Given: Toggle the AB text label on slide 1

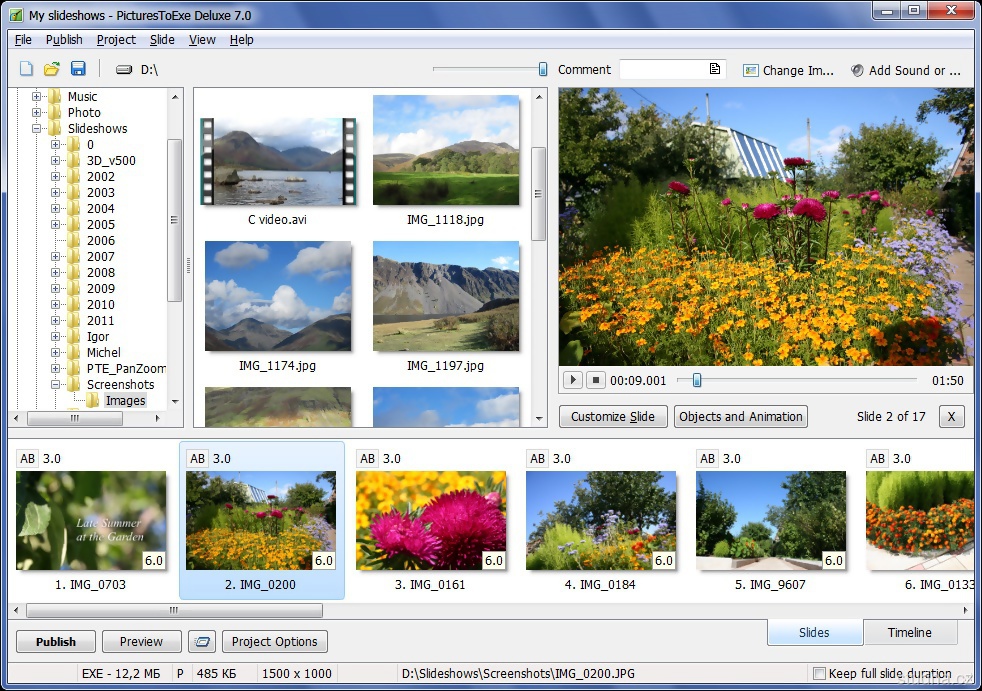Looking at the screenshot, I should coord(28,458).
